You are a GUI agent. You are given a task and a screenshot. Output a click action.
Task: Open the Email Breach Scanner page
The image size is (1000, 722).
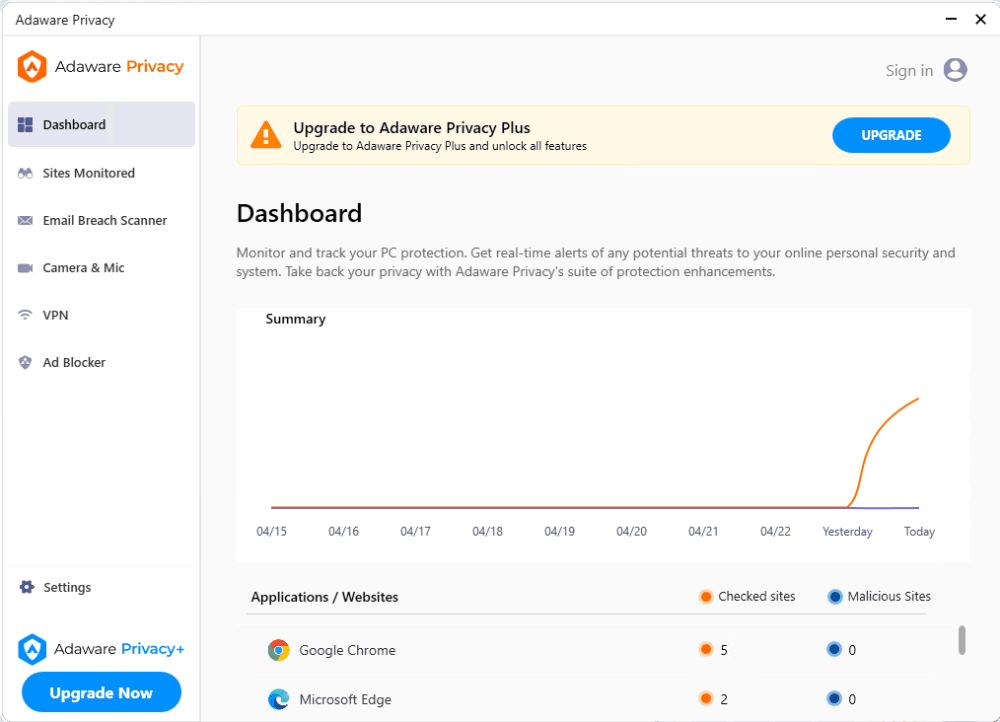click(x=104, y=221)
